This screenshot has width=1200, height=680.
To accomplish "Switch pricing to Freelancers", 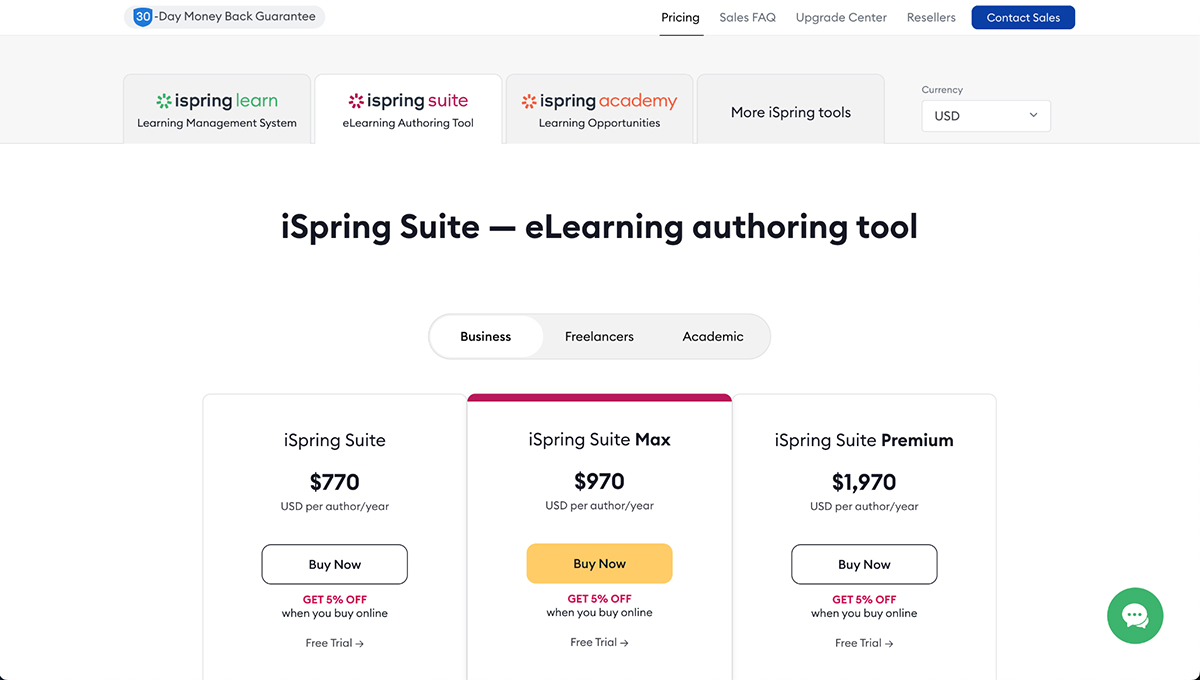I will click(599, 337).
